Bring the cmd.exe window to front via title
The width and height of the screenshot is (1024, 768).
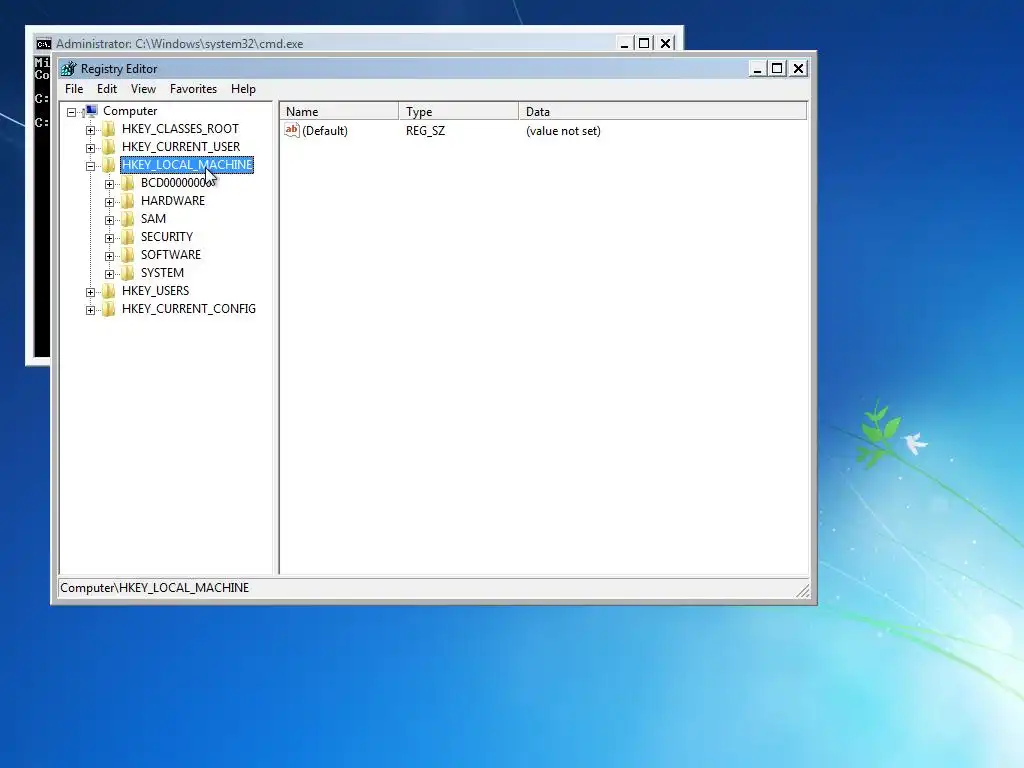tap(180, 44)
